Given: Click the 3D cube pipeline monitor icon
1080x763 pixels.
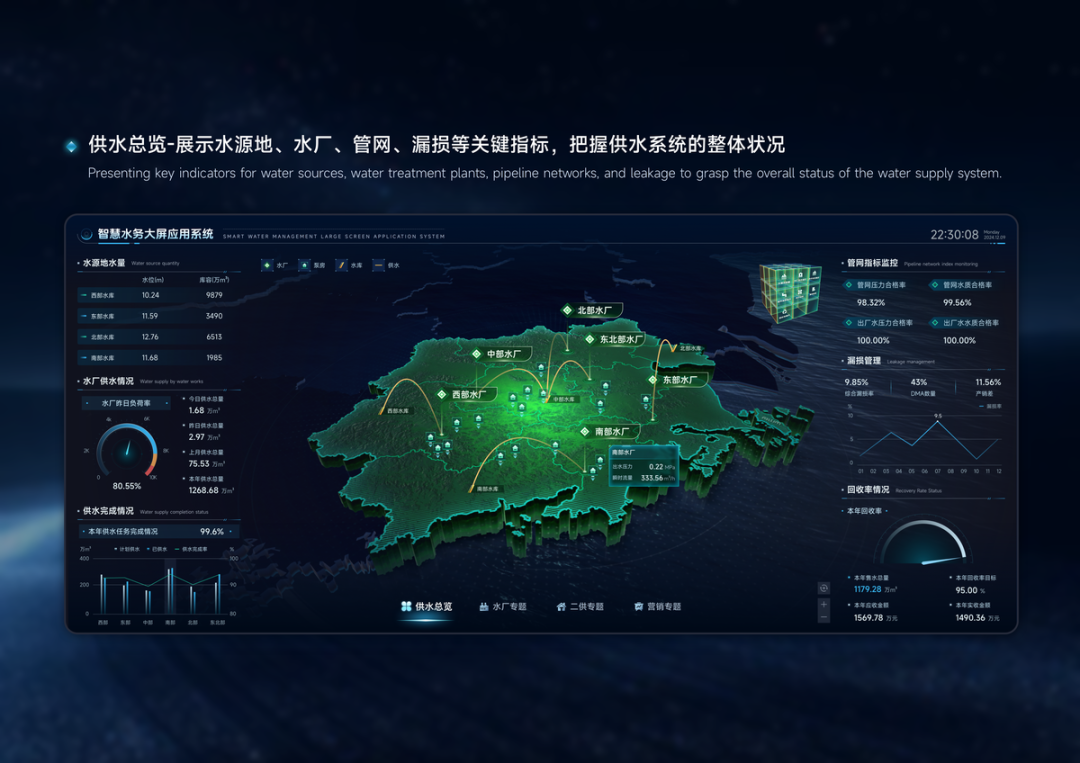Looking at the screenshot, I should point(790,293).
